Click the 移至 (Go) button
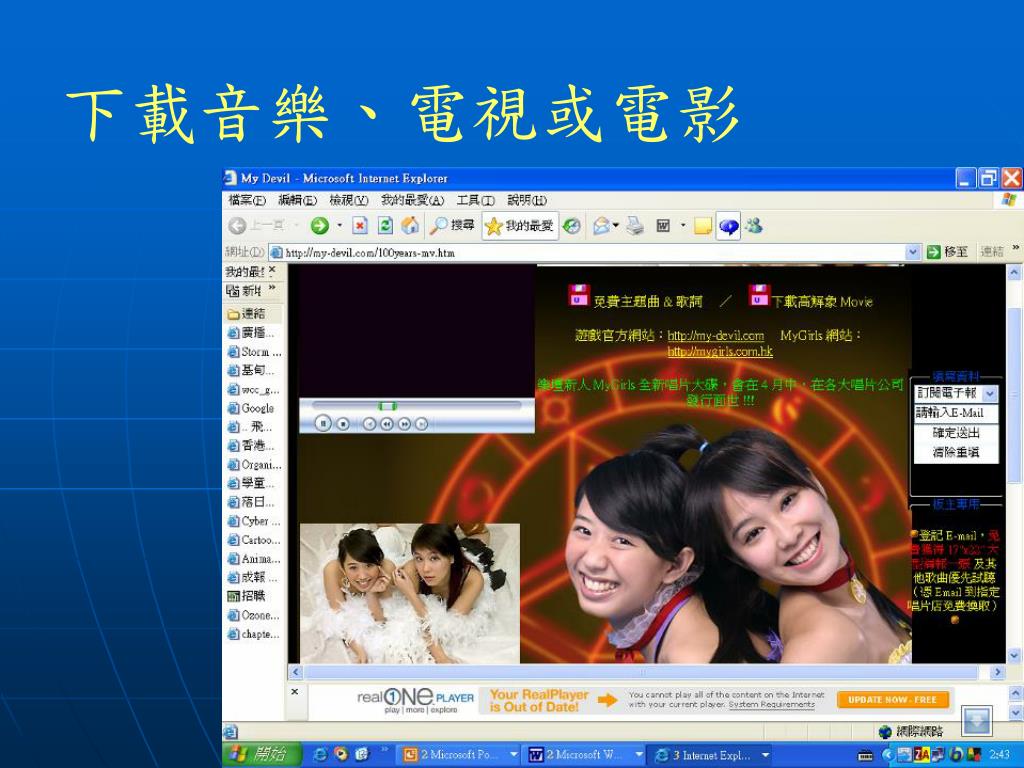Image resolution: width=1024 pixels, height=768 pixels. pos(948,252)
